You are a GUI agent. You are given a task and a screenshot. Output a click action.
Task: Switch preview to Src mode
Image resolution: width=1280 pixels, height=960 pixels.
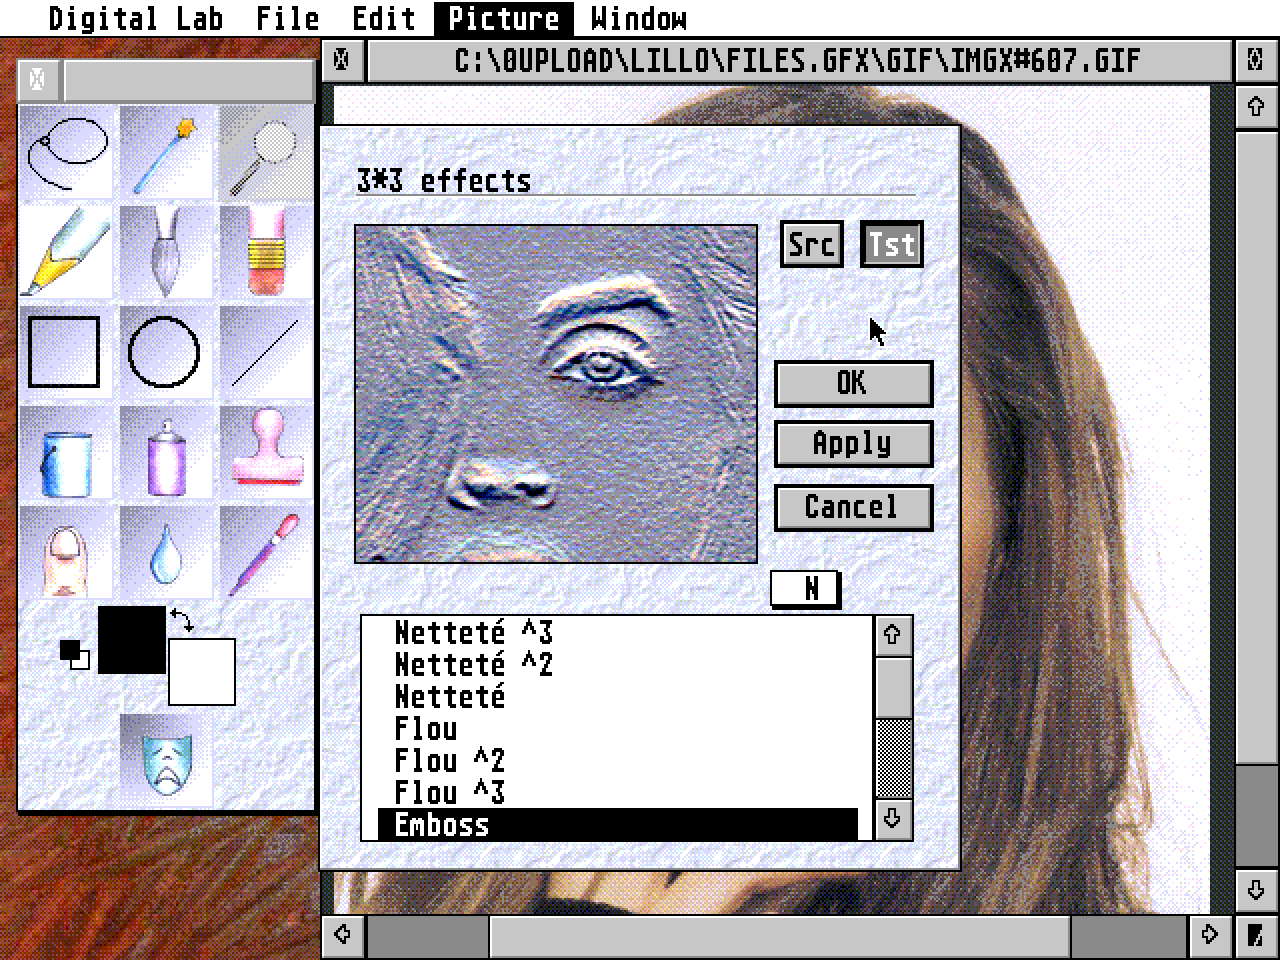(810, 243)
